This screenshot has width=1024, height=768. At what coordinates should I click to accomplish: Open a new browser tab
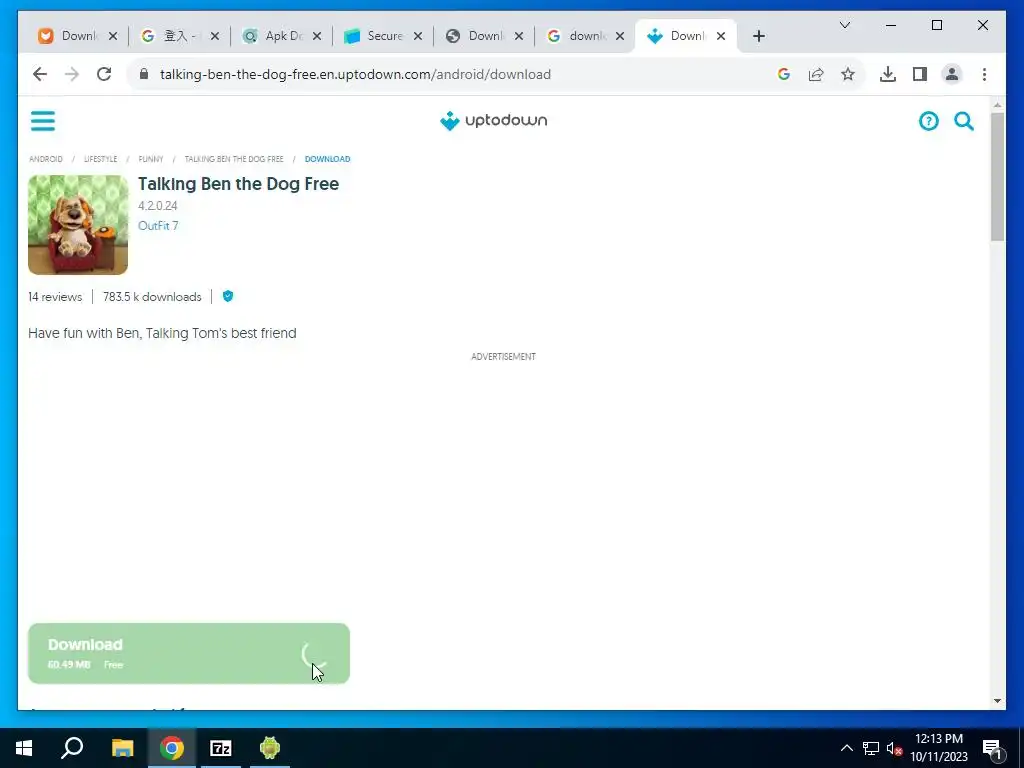pyautogui.click(x=758, y=36)
